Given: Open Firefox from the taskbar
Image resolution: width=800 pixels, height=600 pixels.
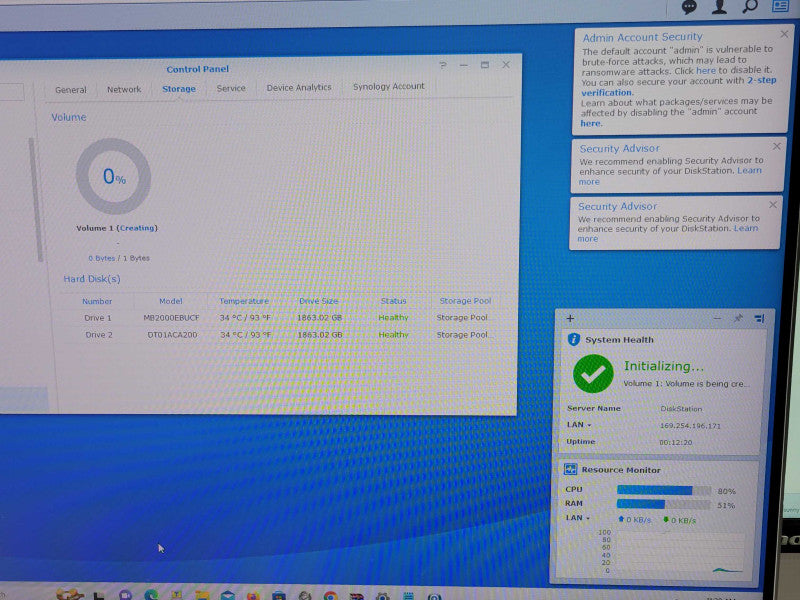Looking at the screenshot, I should 253,595.
